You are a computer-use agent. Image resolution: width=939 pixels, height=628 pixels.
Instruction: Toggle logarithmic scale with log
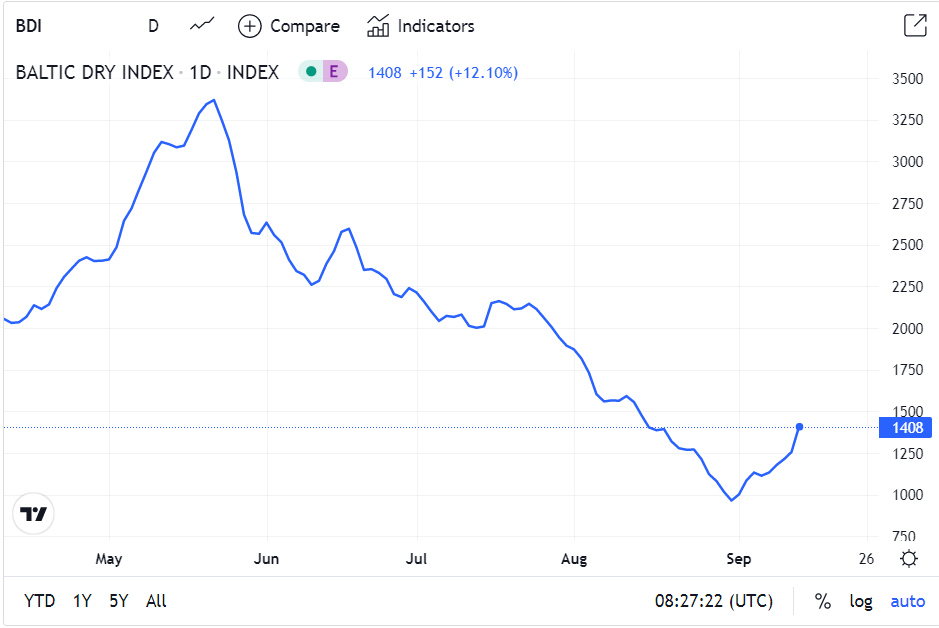tap(861, 601)
